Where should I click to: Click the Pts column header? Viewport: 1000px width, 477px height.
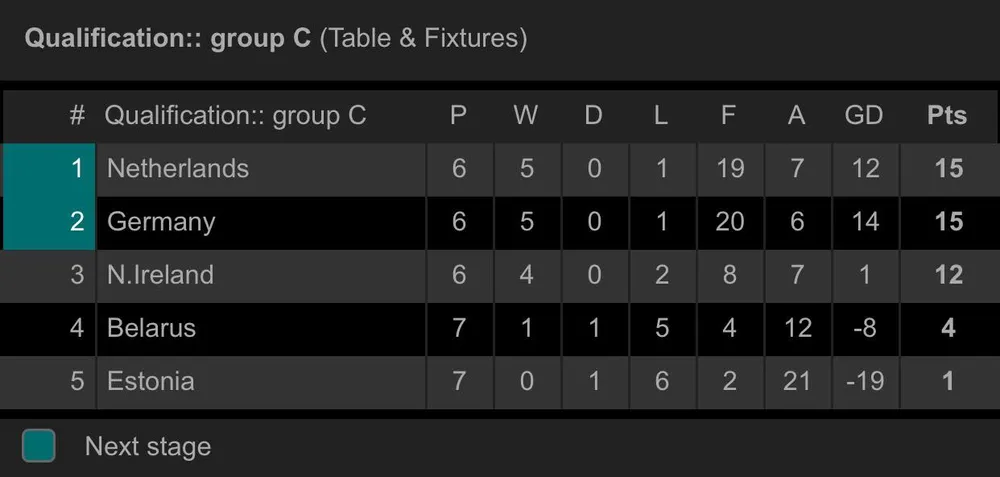coord(946,116)
